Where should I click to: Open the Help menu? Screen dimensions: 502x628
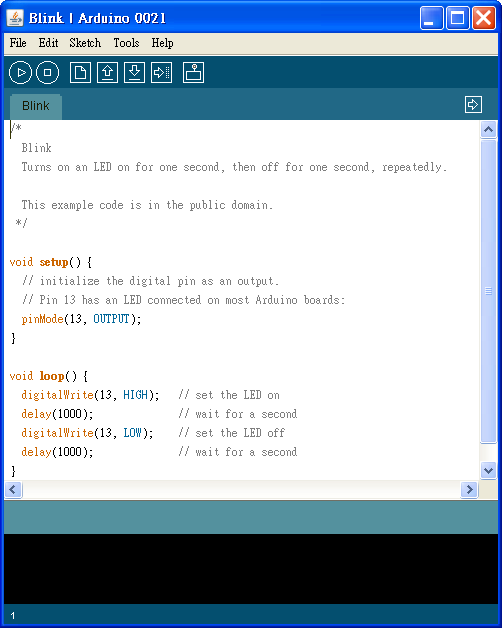coord(162,43)
